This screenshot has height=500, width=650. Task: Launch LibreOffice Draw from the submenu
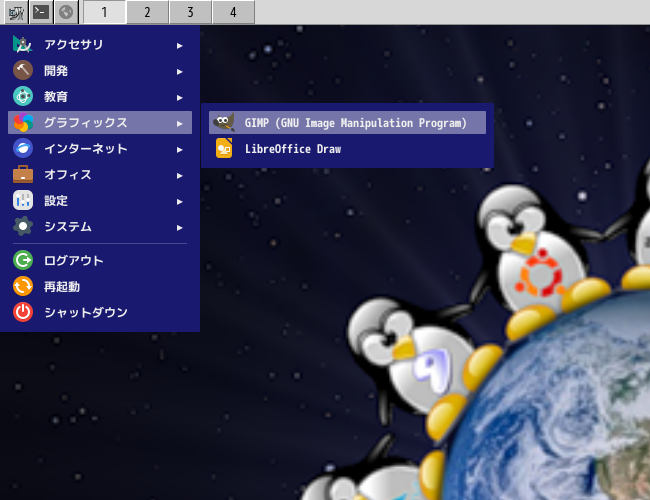[347, 149]
